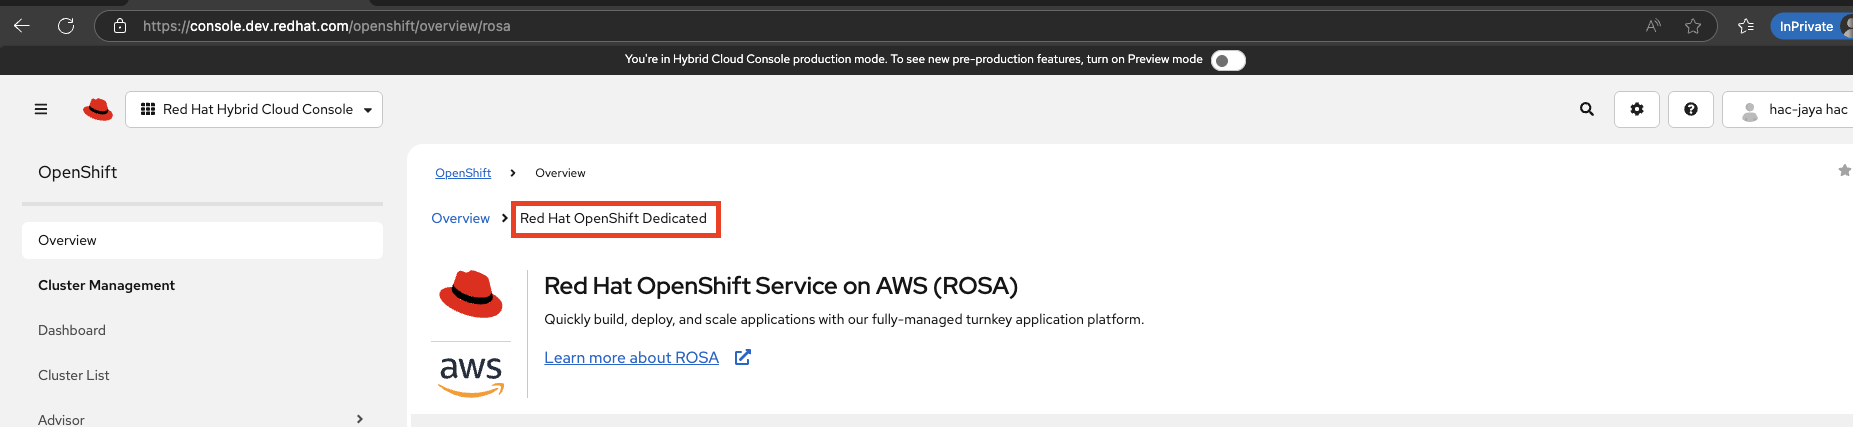Open Red Hat Hybrid Cloud Console dropdown
1853x427 pixels.
pyautogui.click(x=254, y=109)
